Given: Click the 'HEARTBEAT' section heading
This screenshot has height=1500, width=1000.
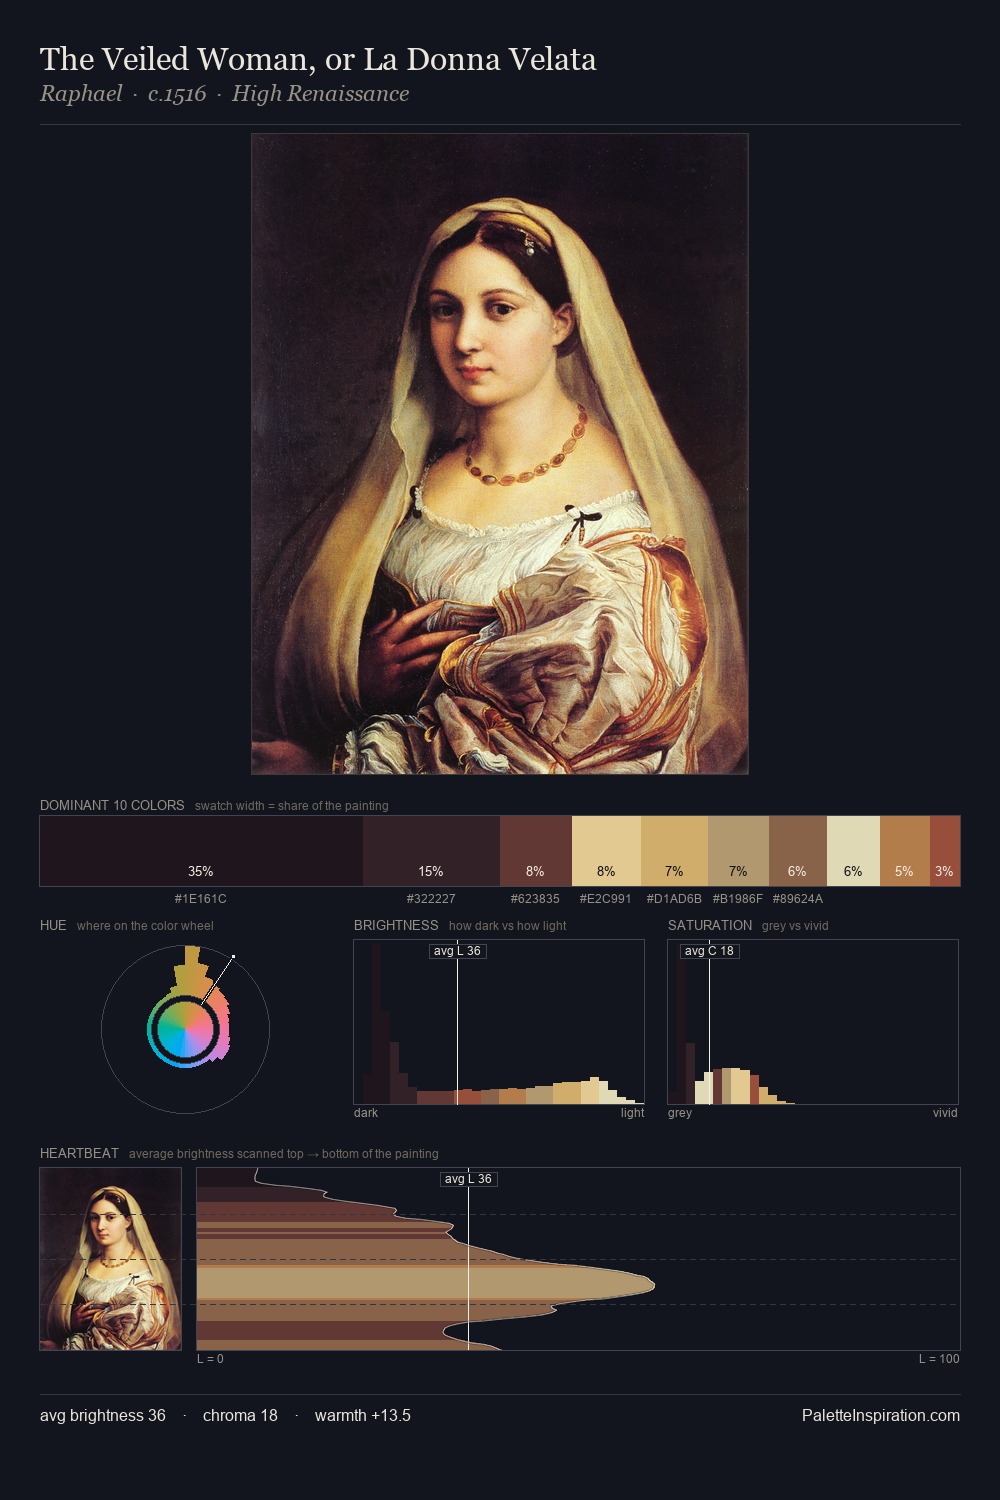Looking at the screenshot, I should (79, 1153).
